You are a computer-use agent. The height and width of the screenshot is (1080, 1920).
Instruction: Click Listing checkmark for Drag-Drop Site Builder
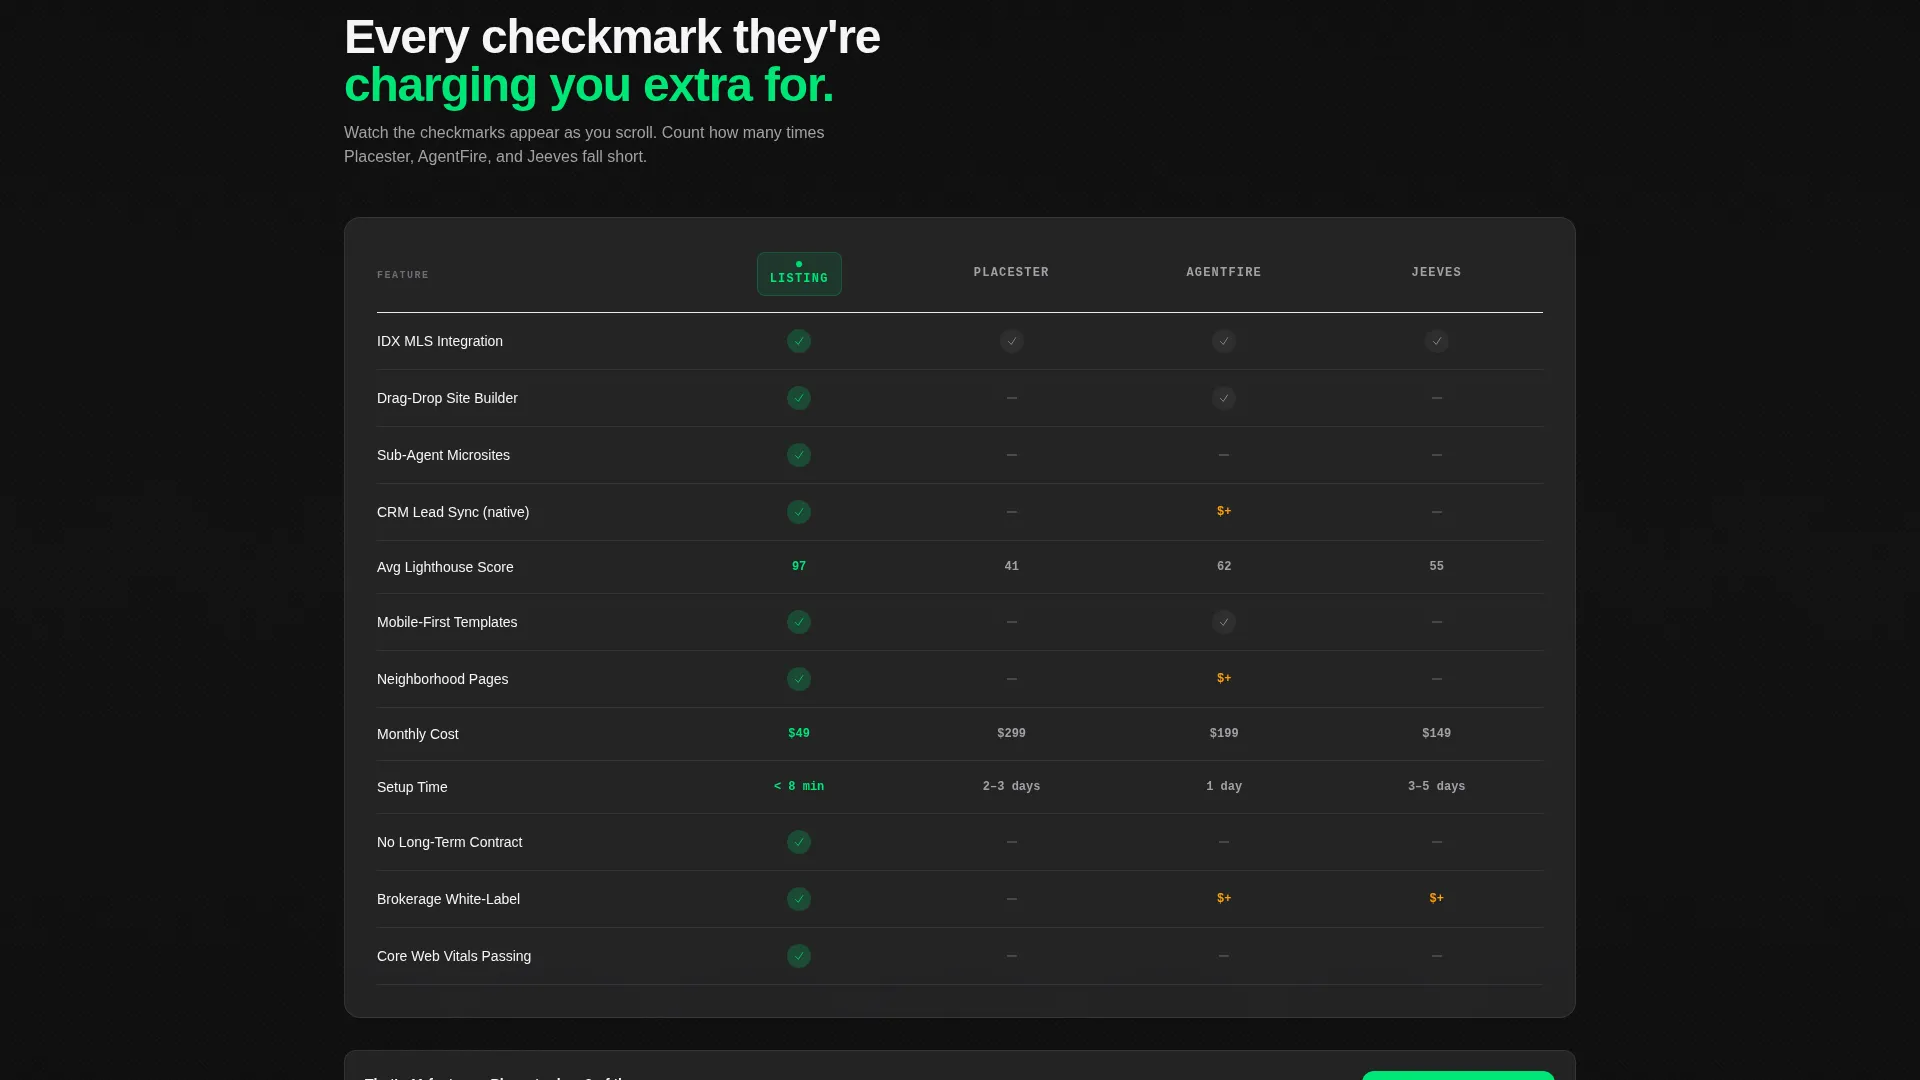pos(799,398)
